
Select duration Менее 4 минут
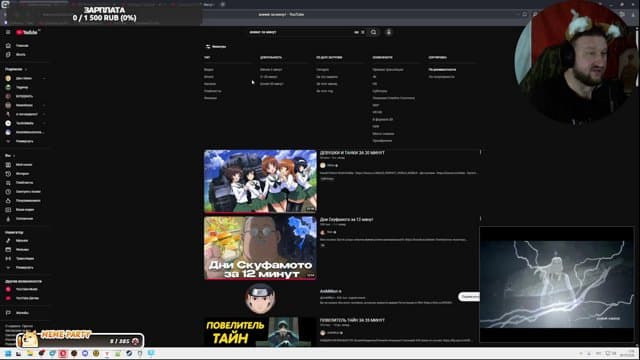coord(271,69)
